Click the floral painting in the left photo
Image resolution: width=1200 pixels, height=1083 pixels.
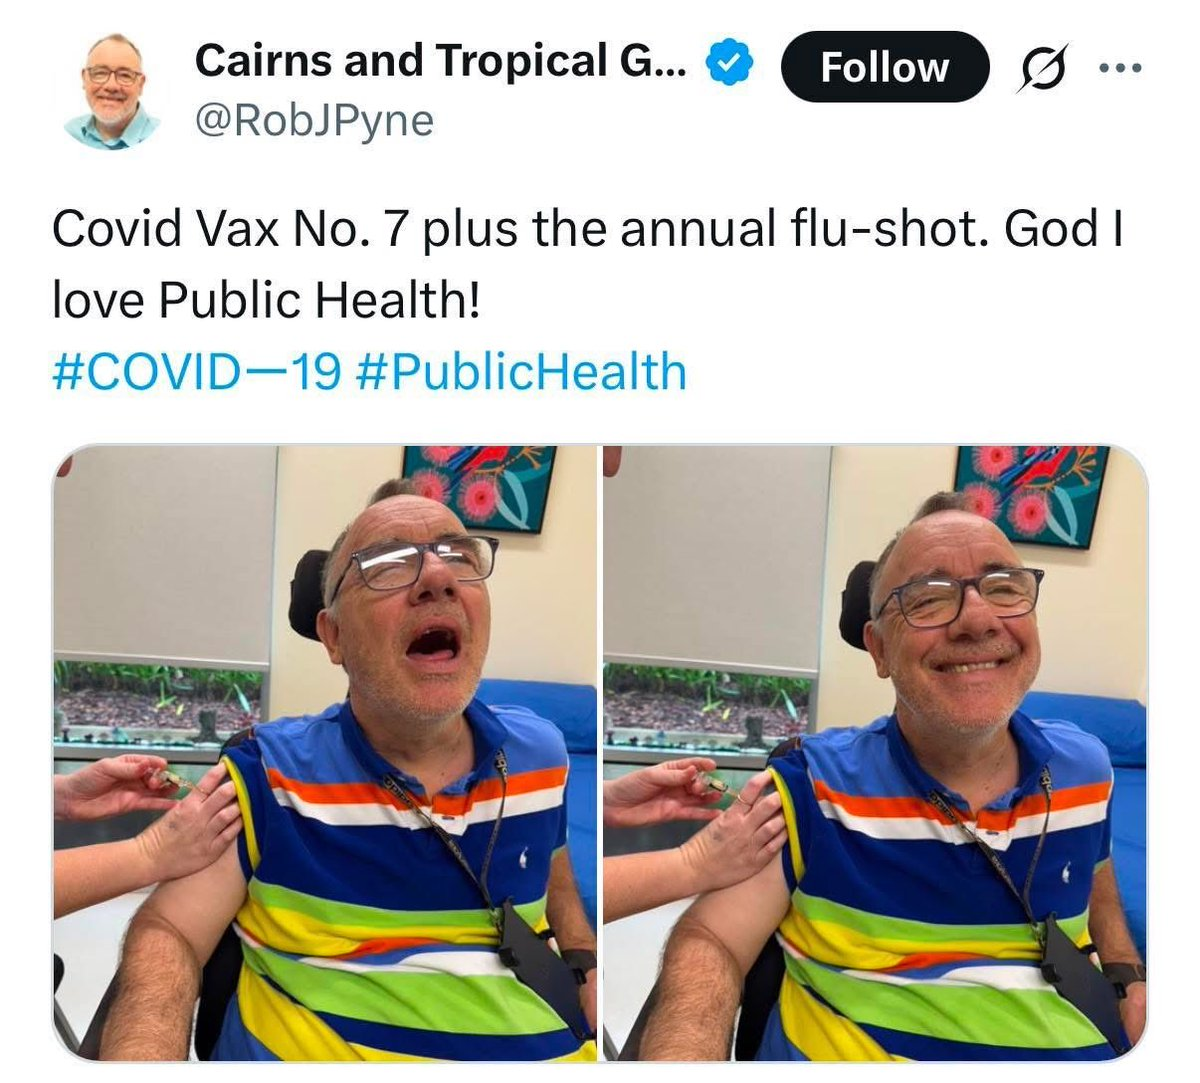(x=479, y=487)
